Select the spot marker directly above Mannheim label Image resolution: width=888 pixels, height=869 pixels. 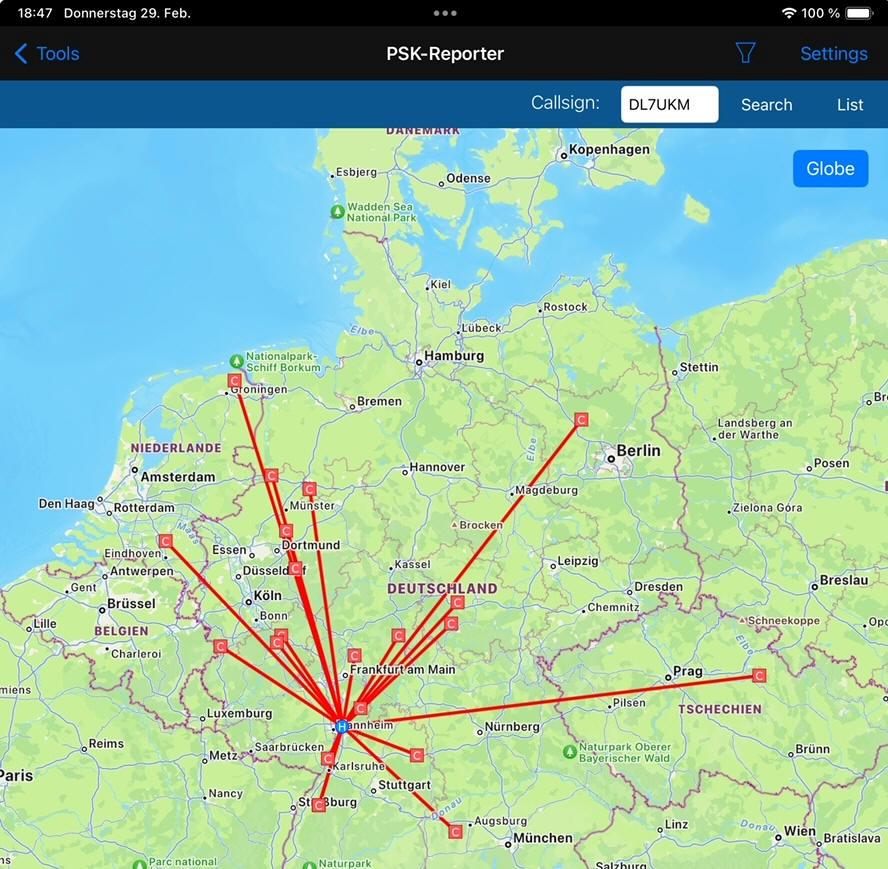pos(361,708)
